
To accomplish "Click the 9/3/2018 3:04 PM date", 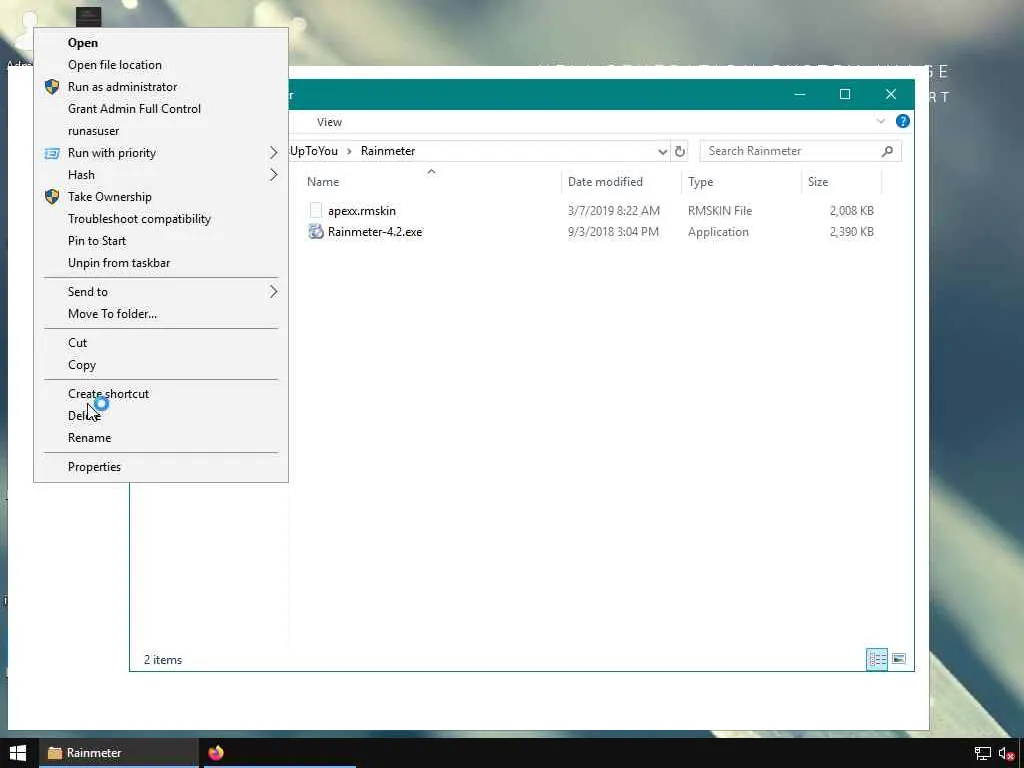I will coord(613,232).
